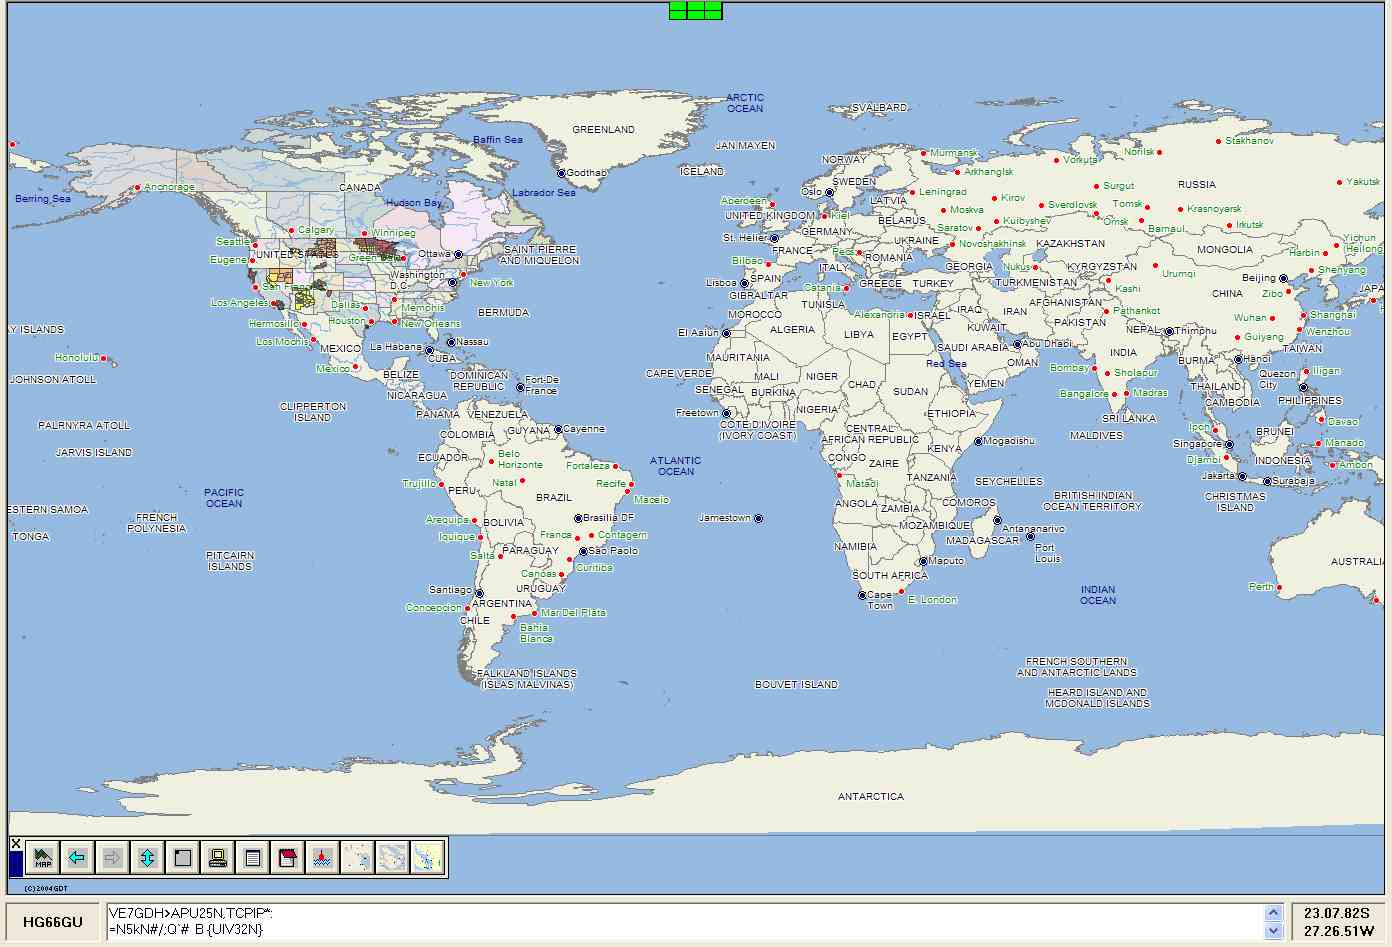This screenshot has height=947, width=1392.
Task: Click the Lisboa marker
Action: pos(744,283)
